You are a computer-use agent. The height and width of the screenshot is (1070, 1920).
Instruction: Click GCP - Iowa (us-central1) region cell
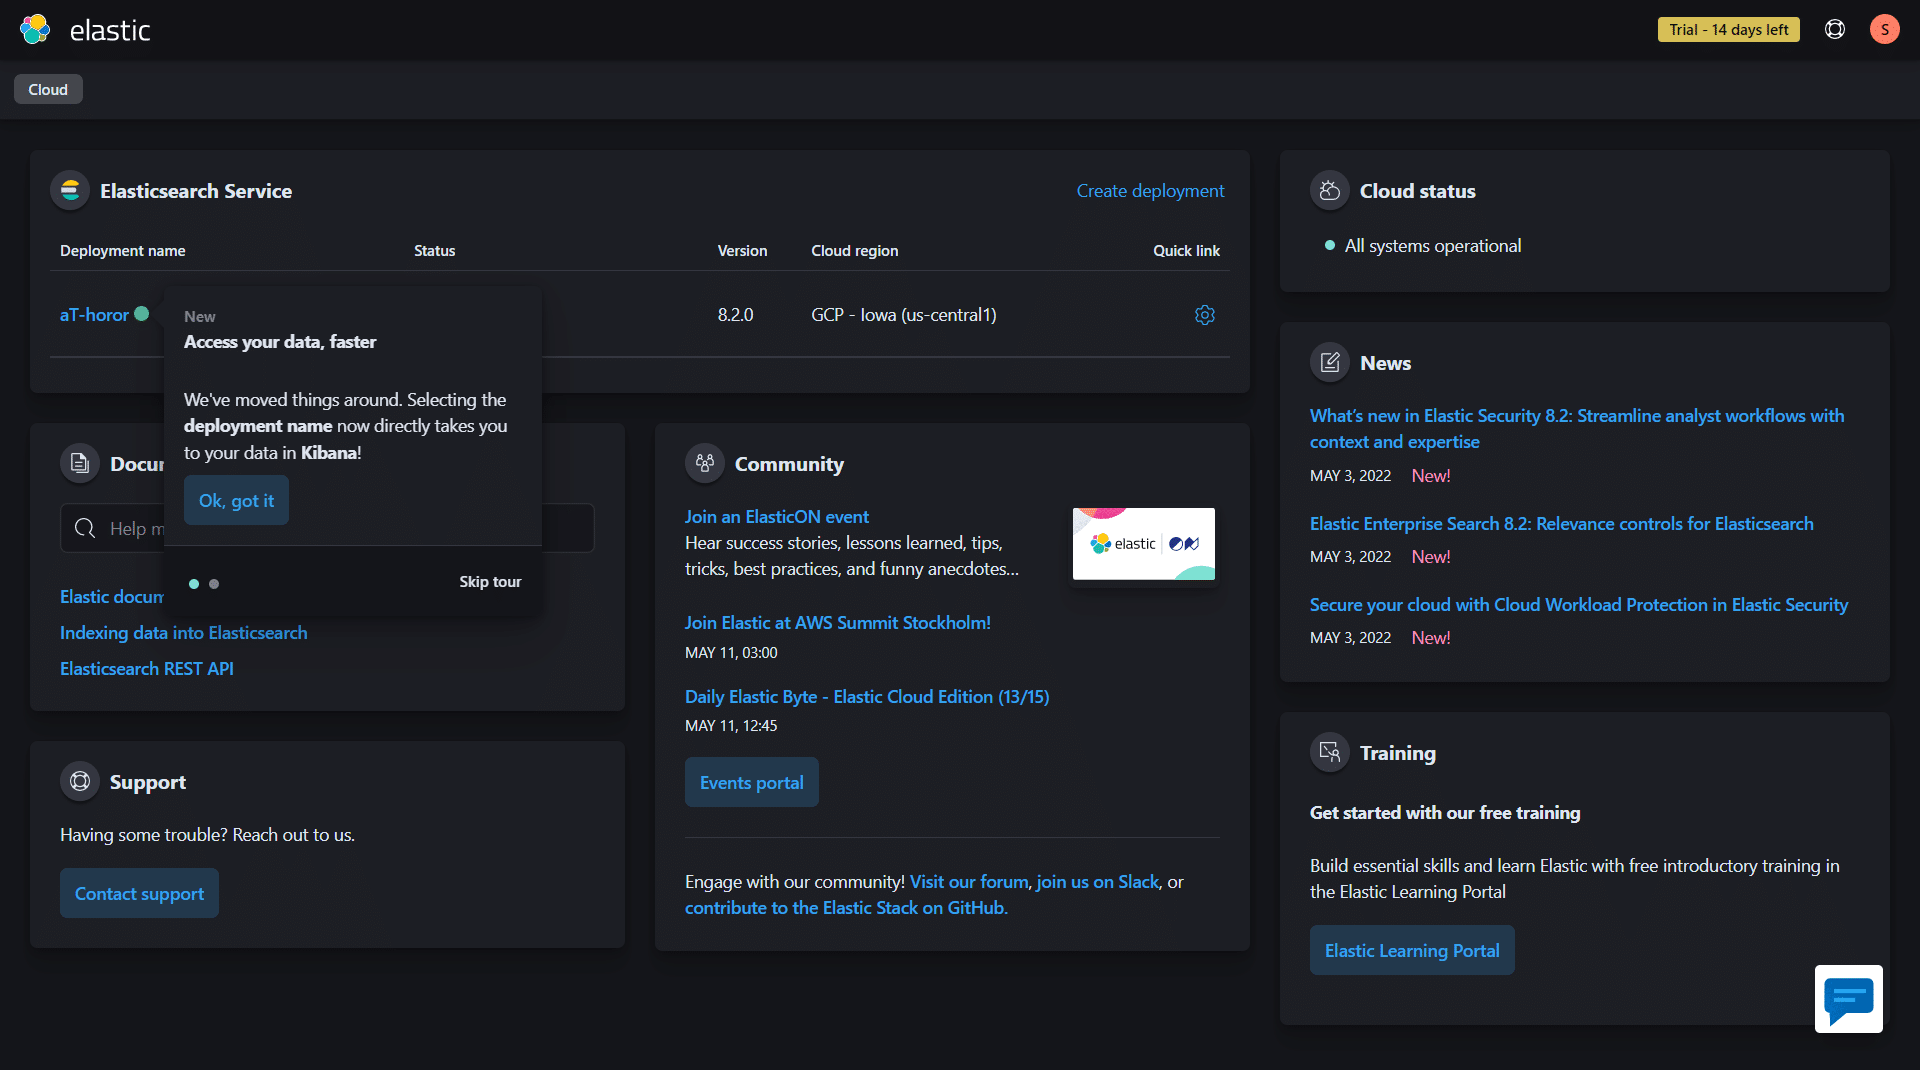[904, 315]
